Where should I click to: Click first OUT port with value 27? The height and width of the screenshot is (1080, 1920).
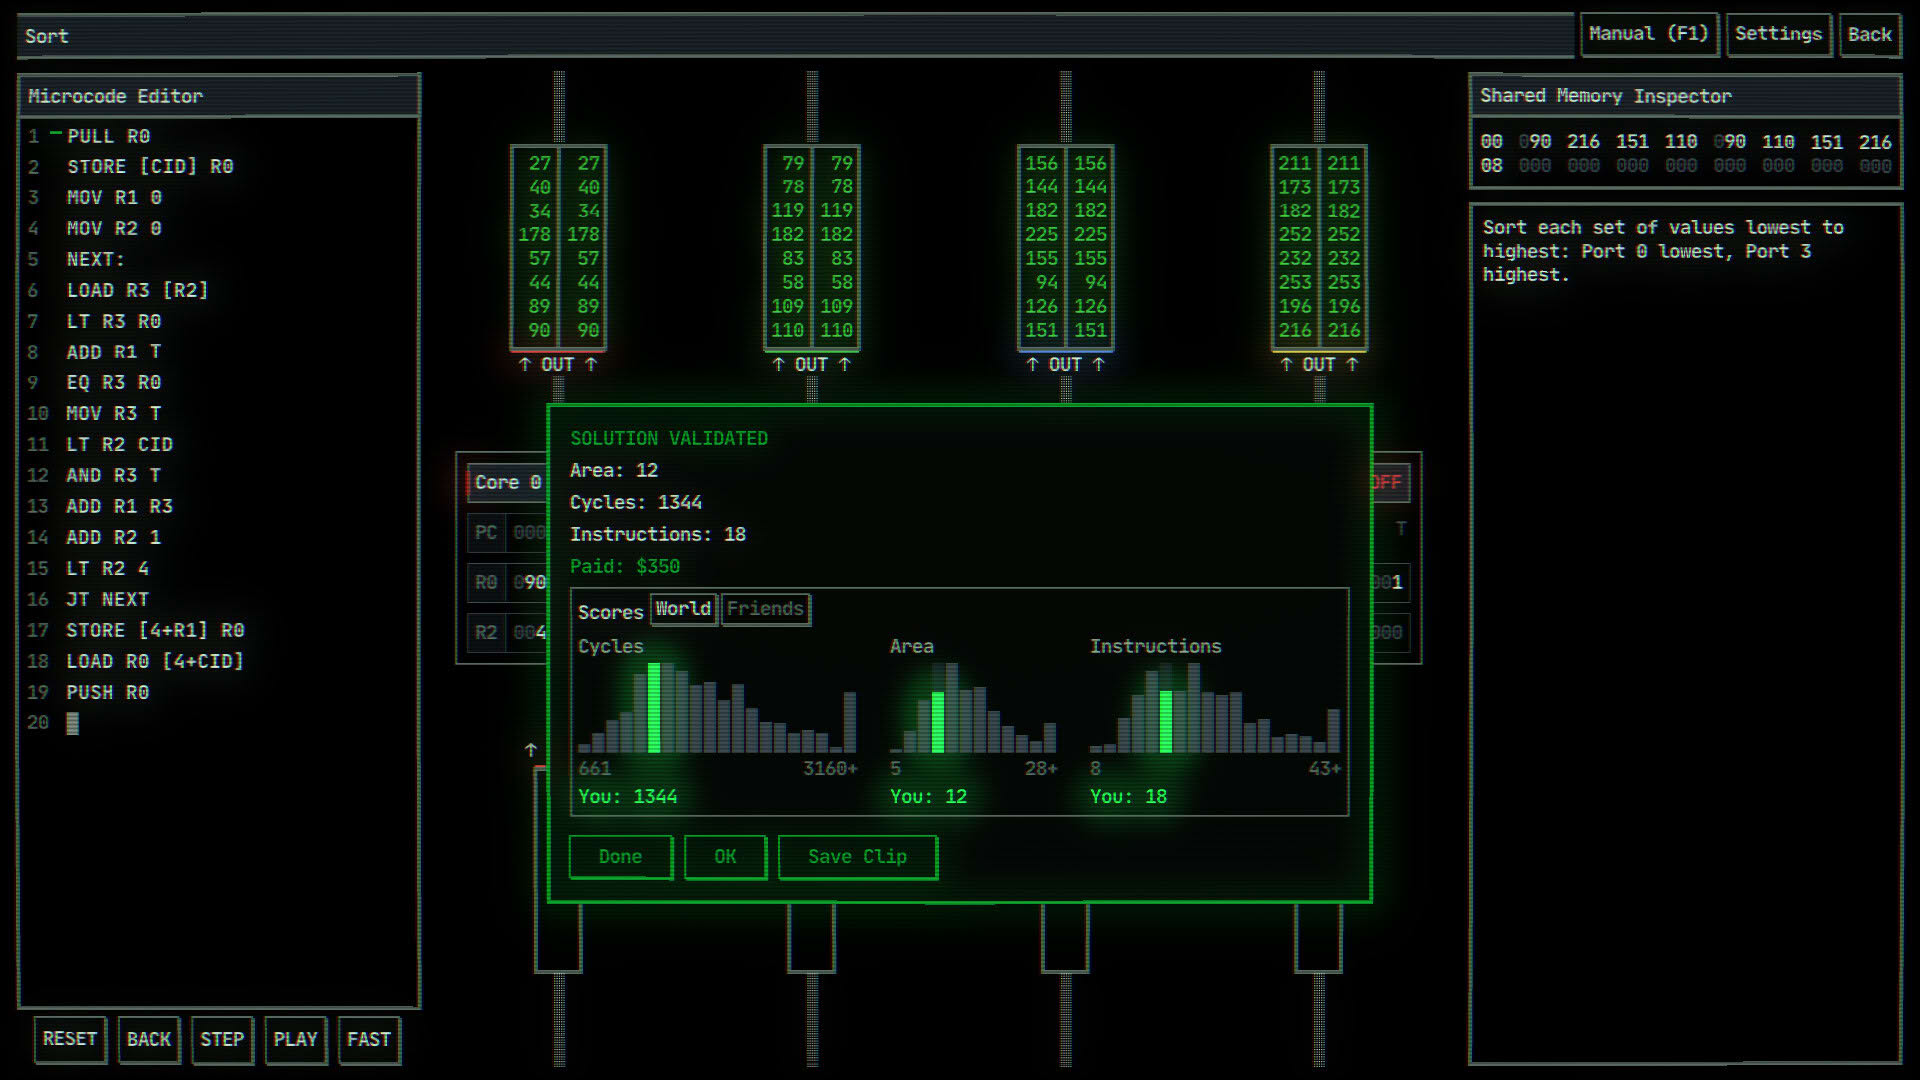(558, 247)
